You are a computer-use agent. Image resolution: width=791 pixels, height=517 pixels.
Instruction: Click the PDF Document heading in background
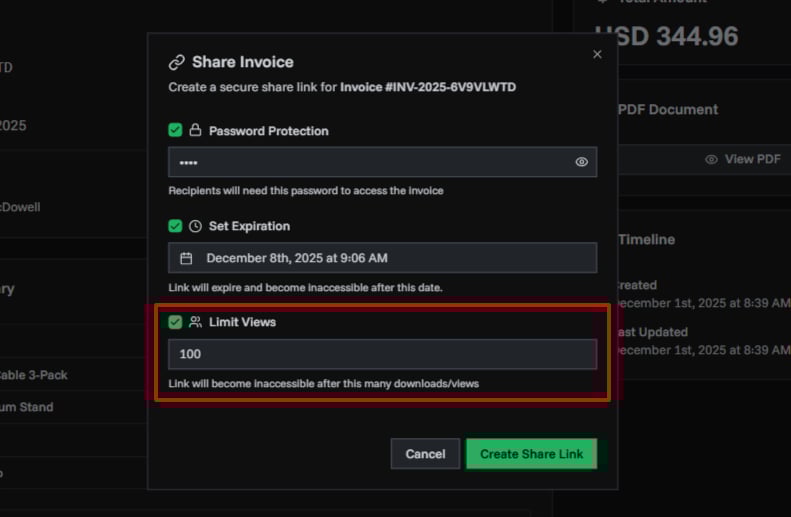pyautogui.click(x=668, y=109)
